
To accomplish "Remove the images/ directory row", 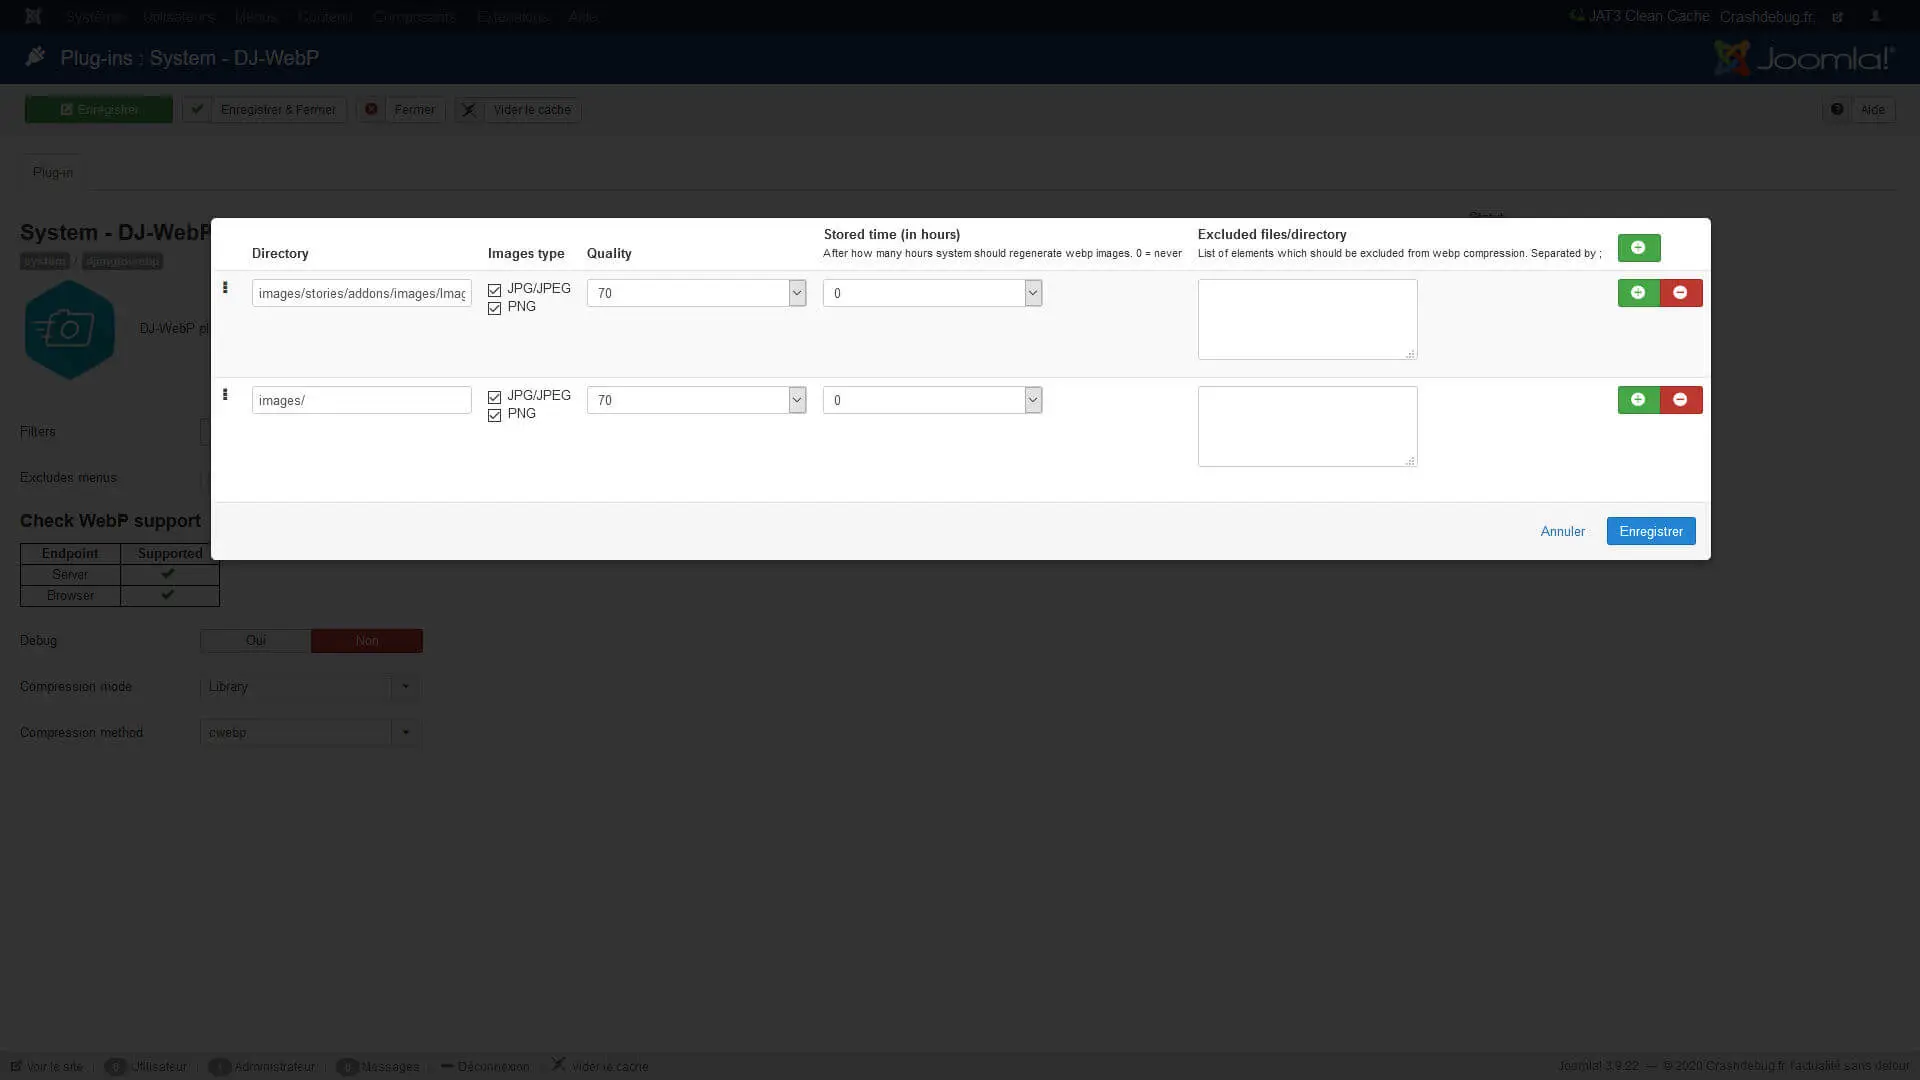I will tap(1681, 400).
